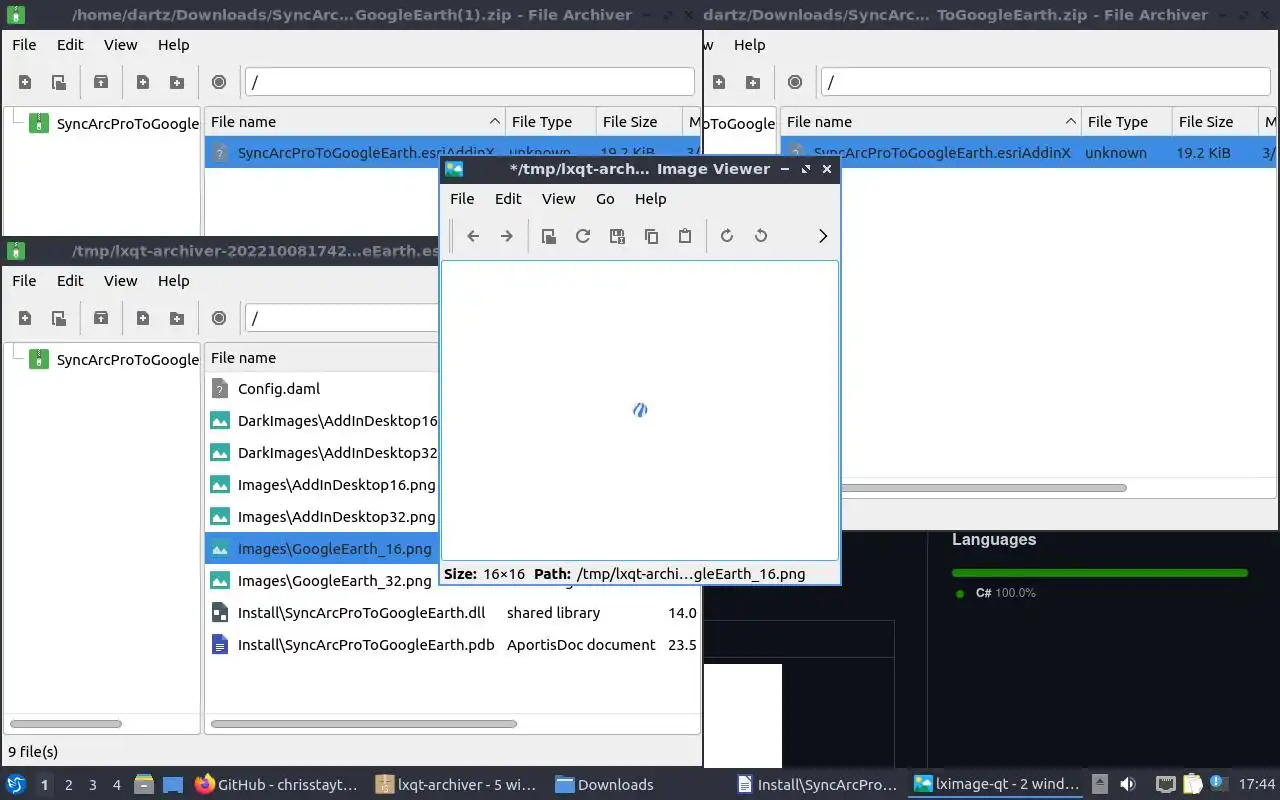This screenshot has width=1280, height=800.
Task: Switch to virtual desktop 2
Action: pyautogui.click(x=68, y=785)
